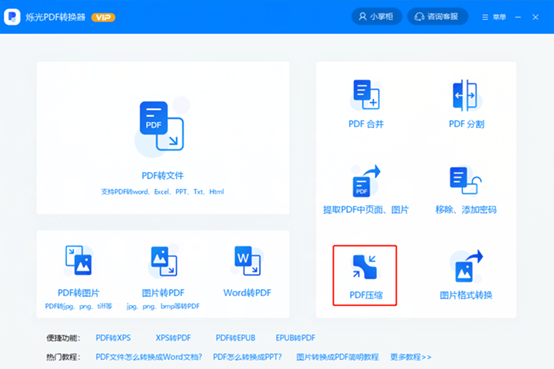Click the 移除、添加密码 lock icon
This screenshot has height=369, width=554.
(465, 180)
